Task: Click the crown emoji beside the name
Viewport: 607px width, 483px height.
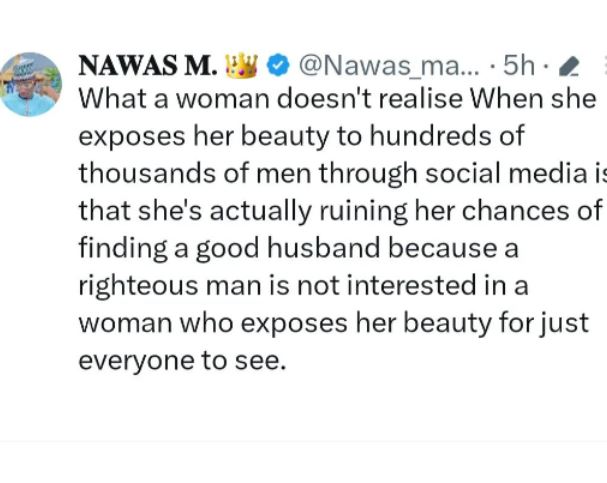Action: (241, 65)
